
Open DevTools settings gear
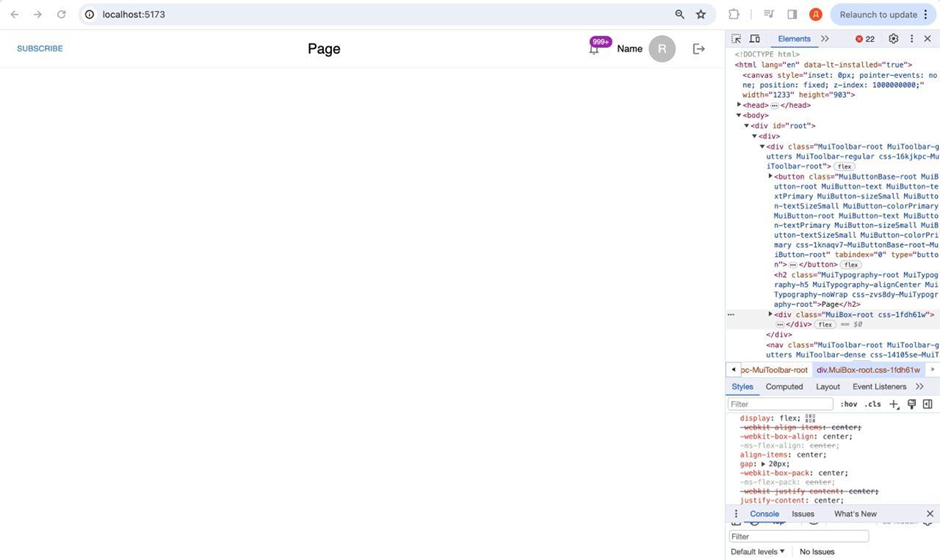click(893, 39)
